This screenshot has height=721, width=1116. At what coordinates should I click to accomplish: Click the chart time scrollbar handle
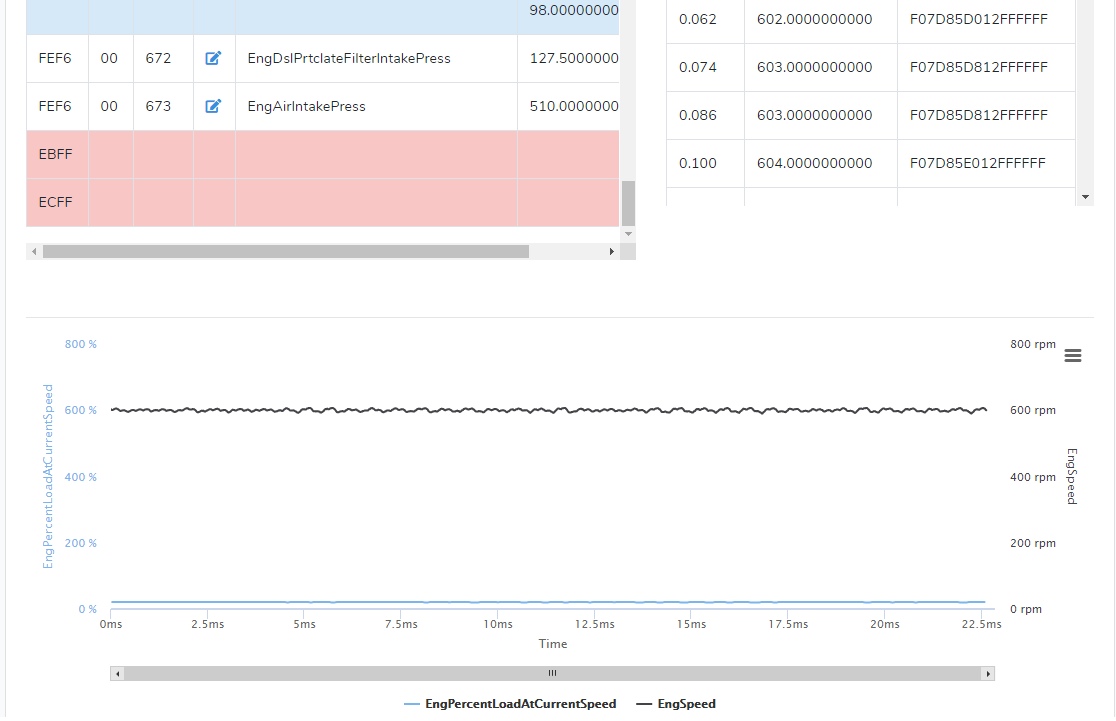click(552, 674)
